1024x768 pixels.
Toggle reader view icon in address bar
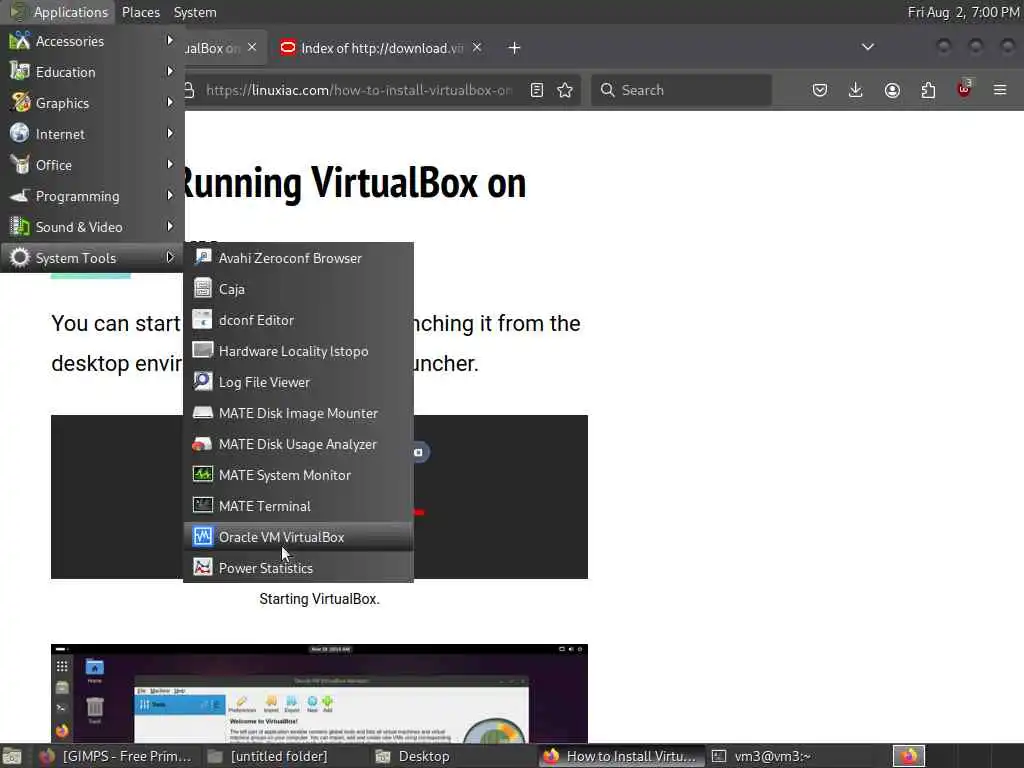[x=537, y=90]
